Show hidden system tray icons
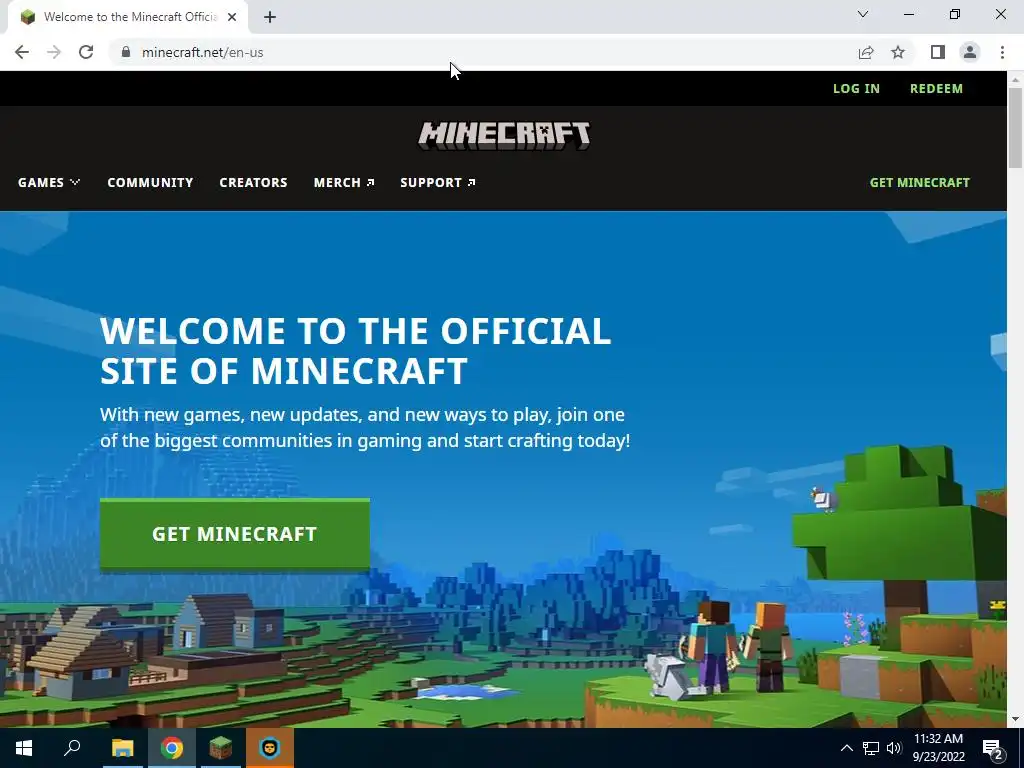Viewport: 1024px width, 768px height. (846, 748)
